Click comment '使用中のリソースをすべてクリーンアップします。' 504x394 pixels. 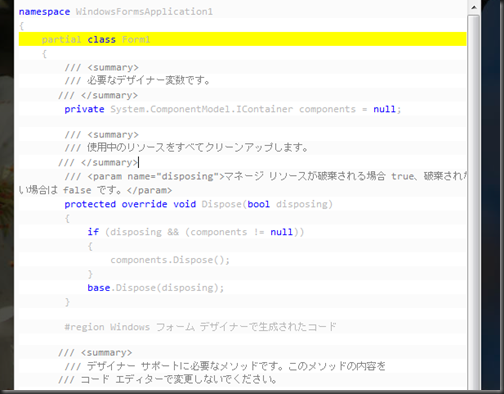pos(198,147)
